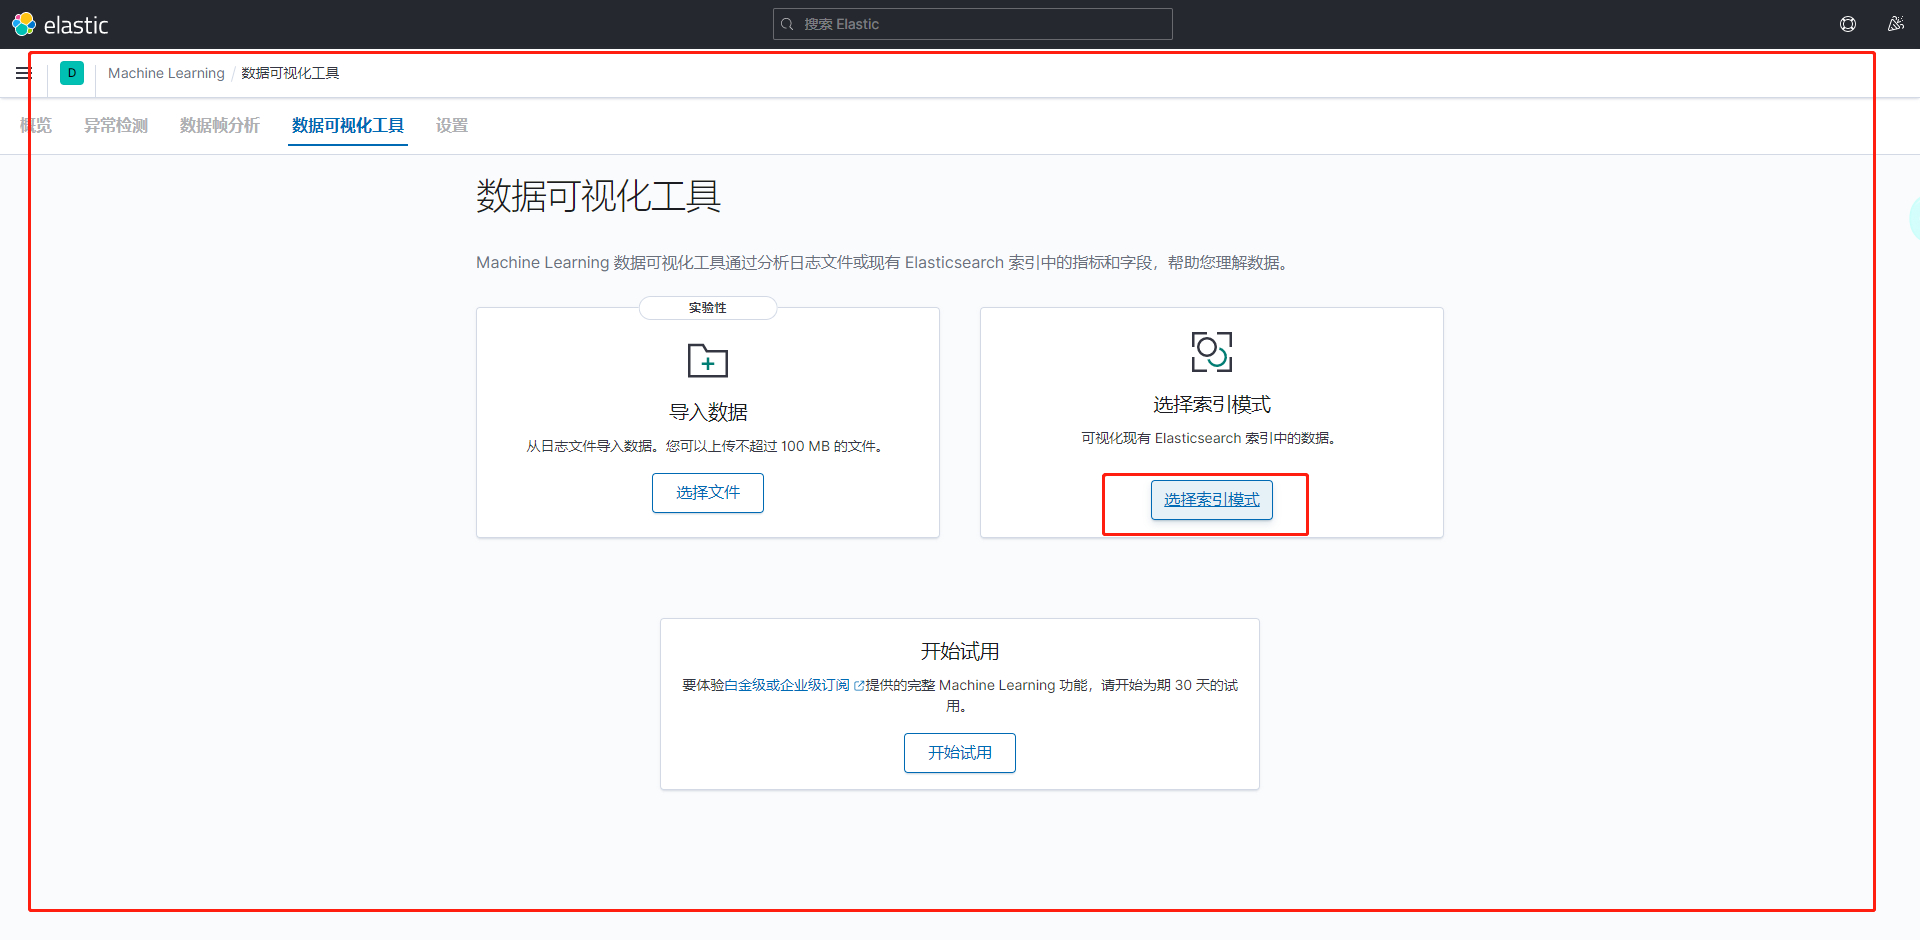
Task: Select the 数据可视化工具 tab
Action: point(348,125)
